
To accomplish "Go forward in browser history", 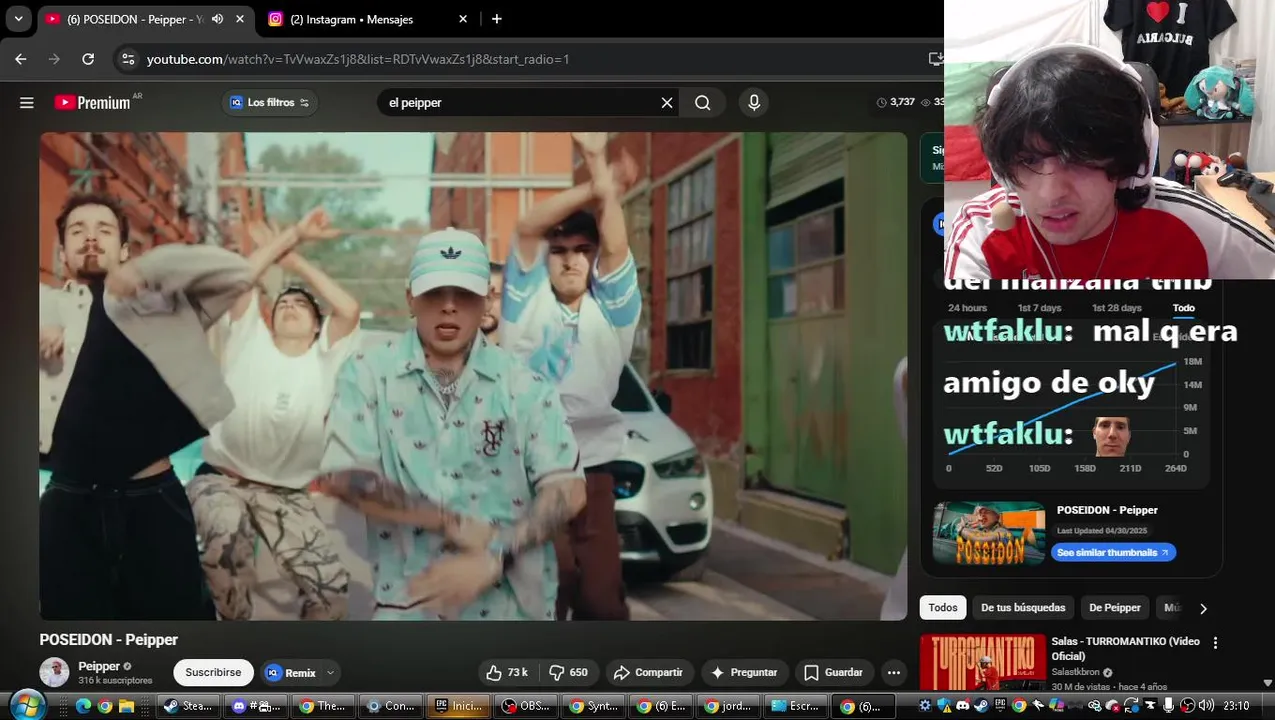I will click(55, 59).
